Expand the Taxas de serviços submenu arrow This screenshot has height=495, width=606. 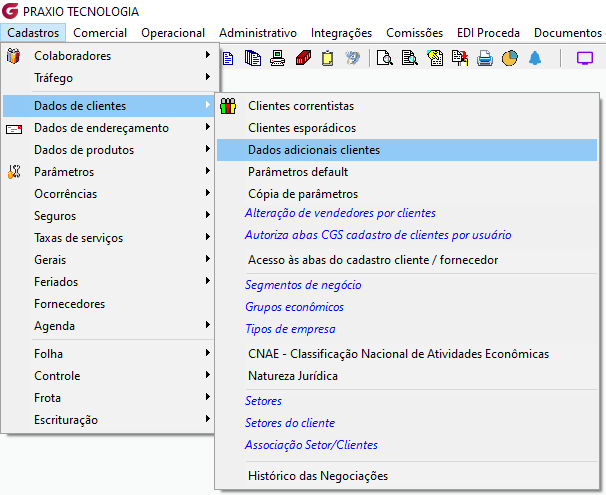pyautogui.click(x=208, y=237)
